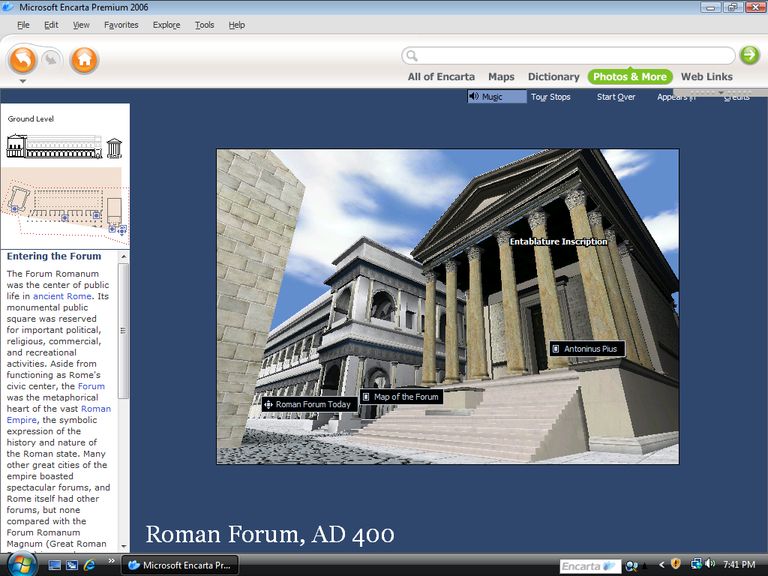Show hidden system tray icons

pyautogui.click(x=661, y=566)
